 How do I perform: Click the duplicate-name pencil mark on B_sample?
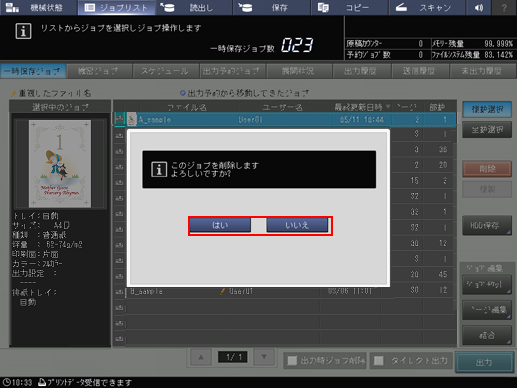coord(222,291)
